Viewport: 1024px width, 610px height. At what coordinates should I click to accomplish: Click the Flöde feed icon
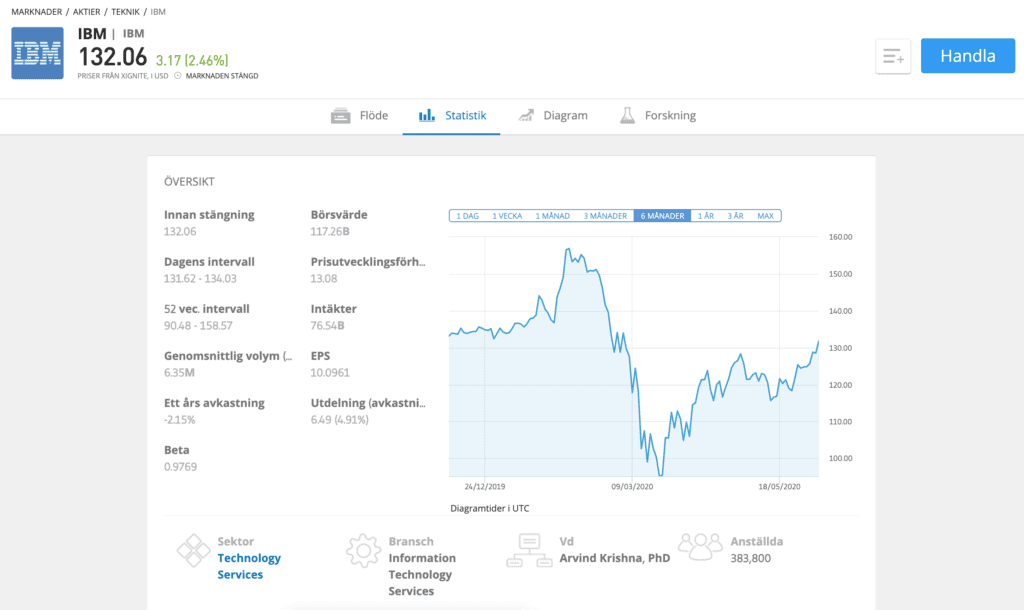[340, 116]
